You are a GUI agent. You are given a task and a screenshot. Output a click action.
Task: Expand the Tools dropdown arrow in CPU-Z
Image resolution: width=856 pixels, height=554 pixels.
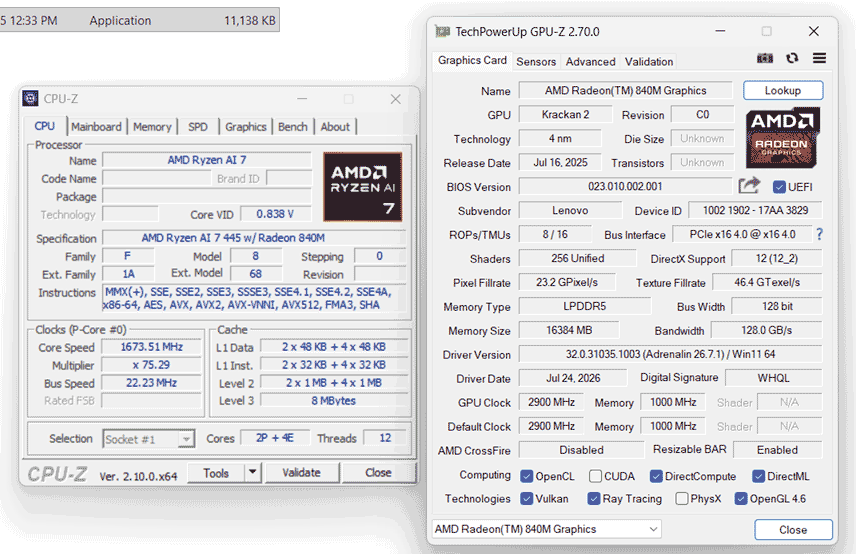point(252,473)
